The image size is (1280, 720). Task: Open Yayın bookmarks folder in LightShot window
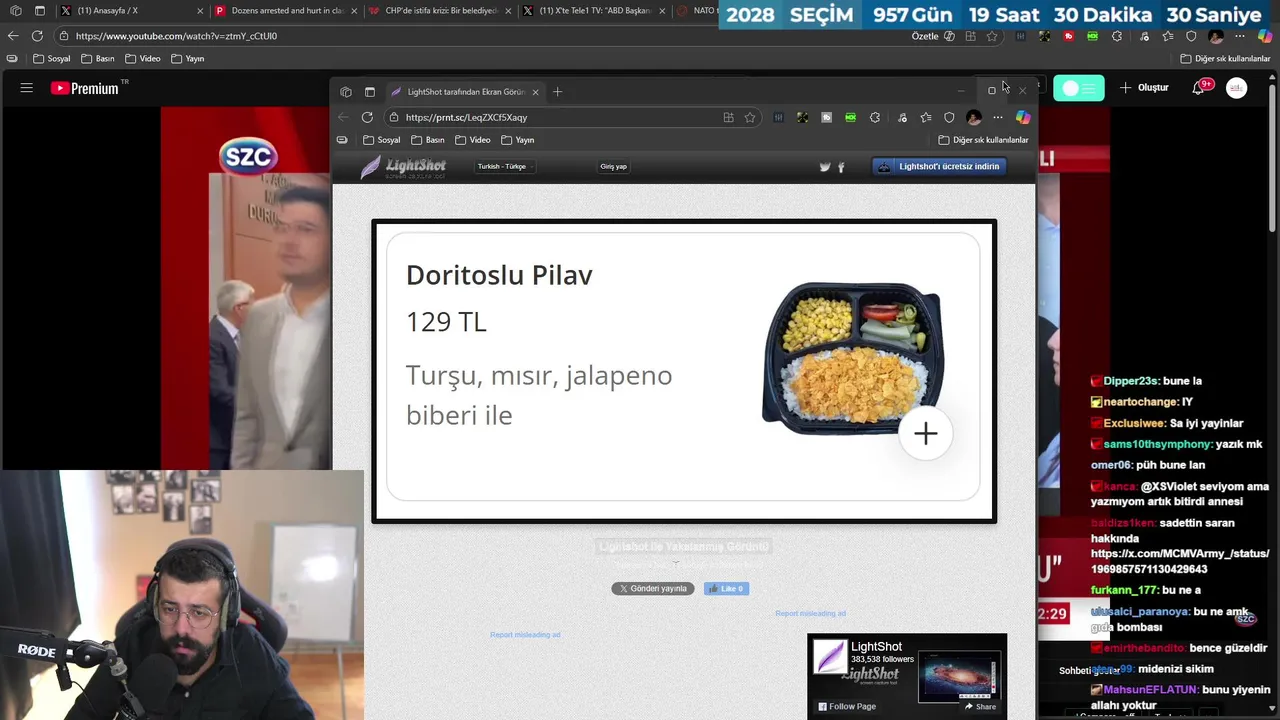coord(518,140)
